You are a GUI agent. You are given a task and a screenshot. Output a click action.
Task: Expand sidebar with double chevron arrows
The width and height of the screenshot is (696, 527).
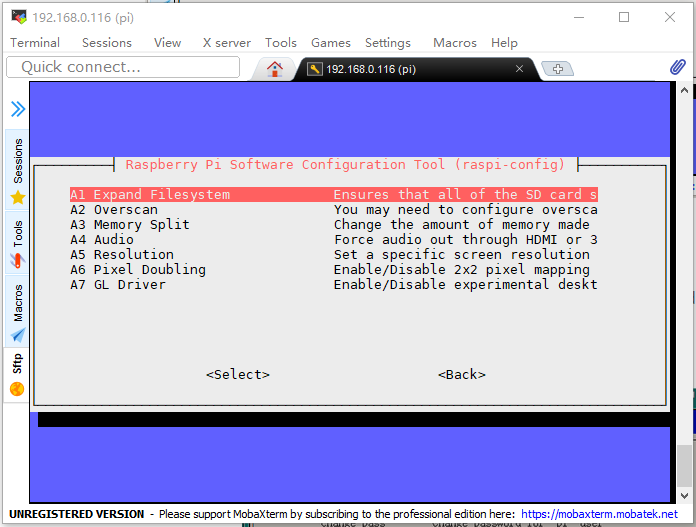pos(18,109)
